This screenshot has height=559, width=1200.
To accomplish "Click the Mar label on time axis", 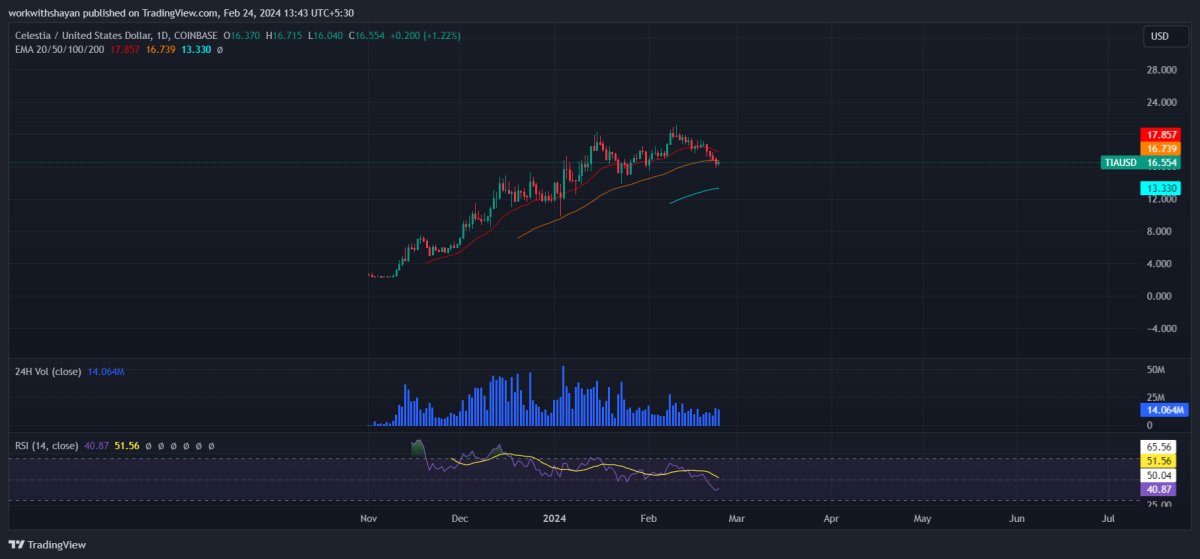I will point(736,519).
